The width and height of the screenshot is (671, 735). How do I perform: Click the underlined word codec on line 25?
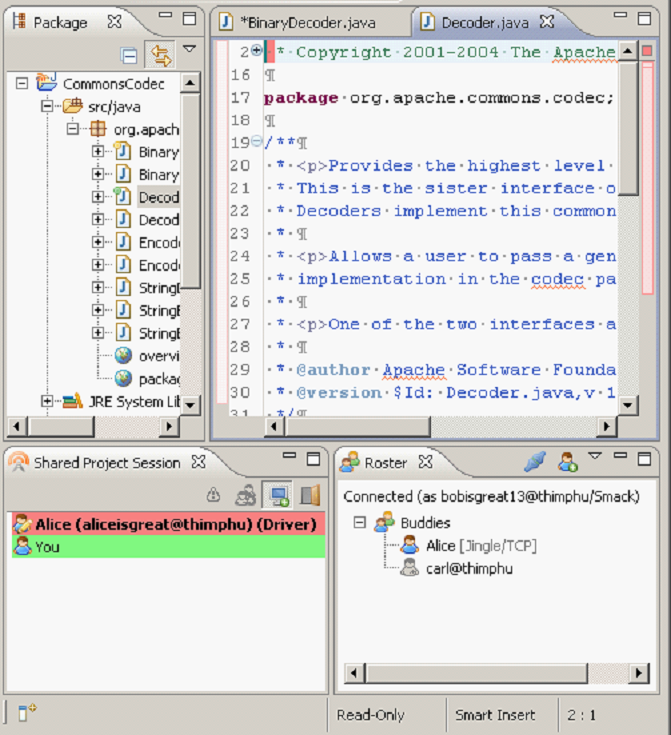pyautogui.click(x=558, y=279)
